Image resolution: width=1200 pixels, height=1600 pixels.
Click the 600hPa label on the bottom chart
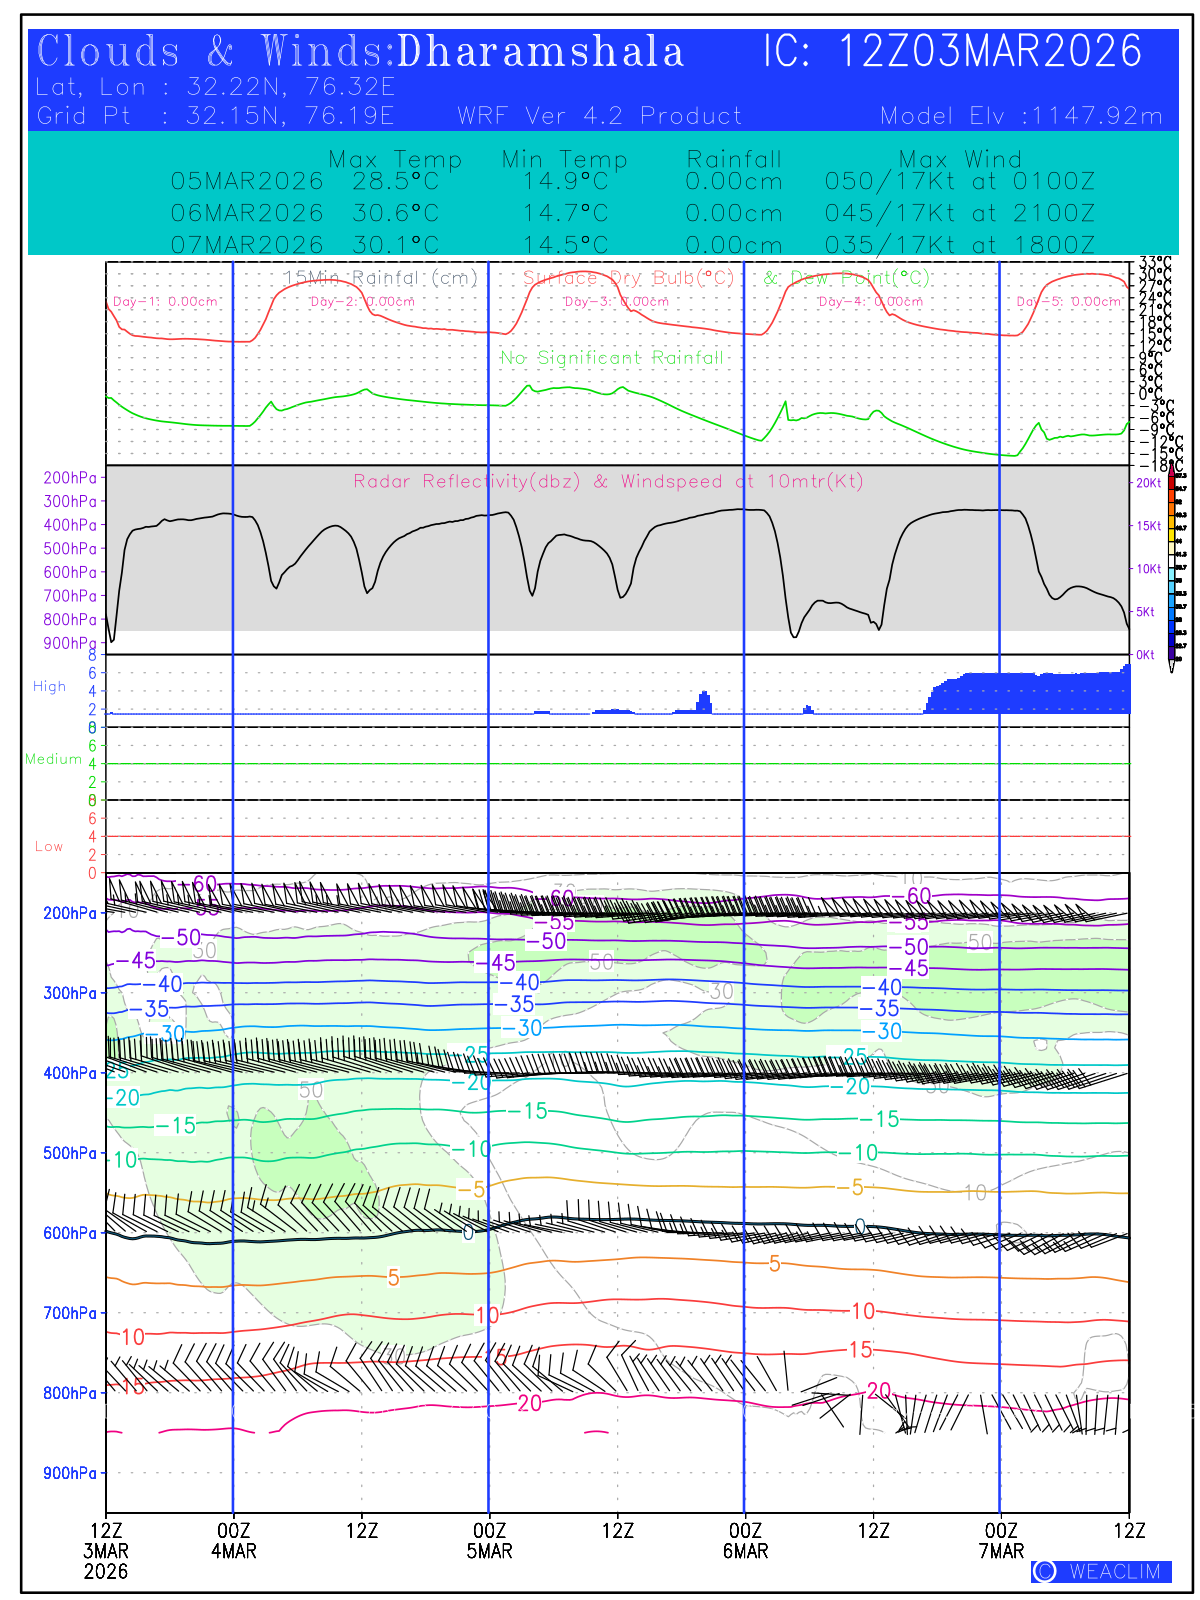click(x=70, y=1233)
